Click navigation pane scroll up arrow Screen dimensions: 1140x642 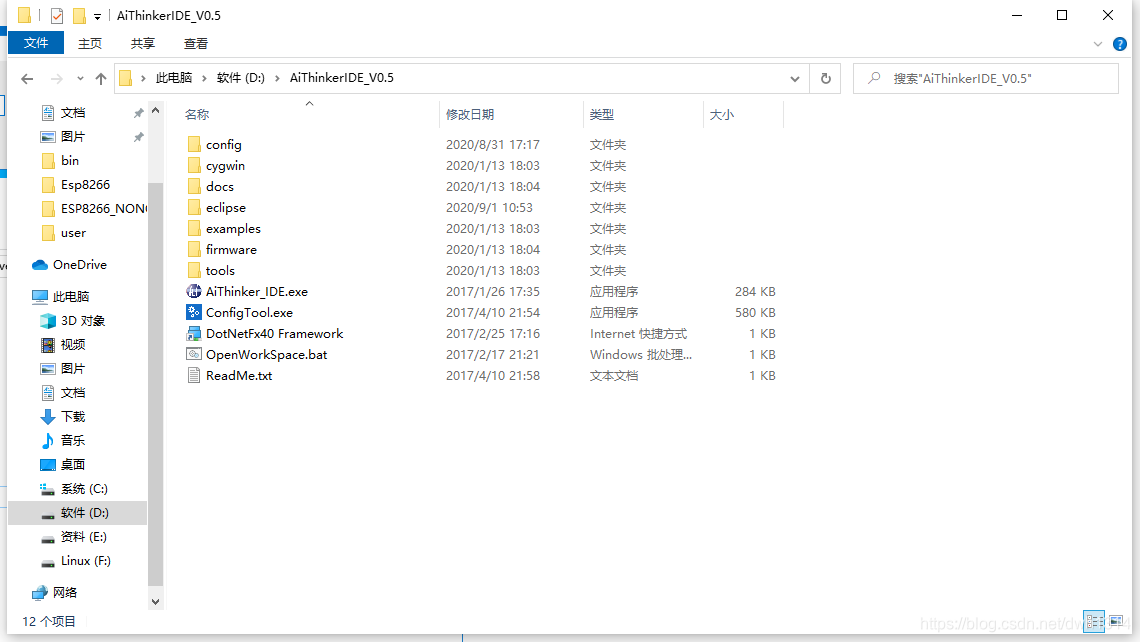click(155, 111)
